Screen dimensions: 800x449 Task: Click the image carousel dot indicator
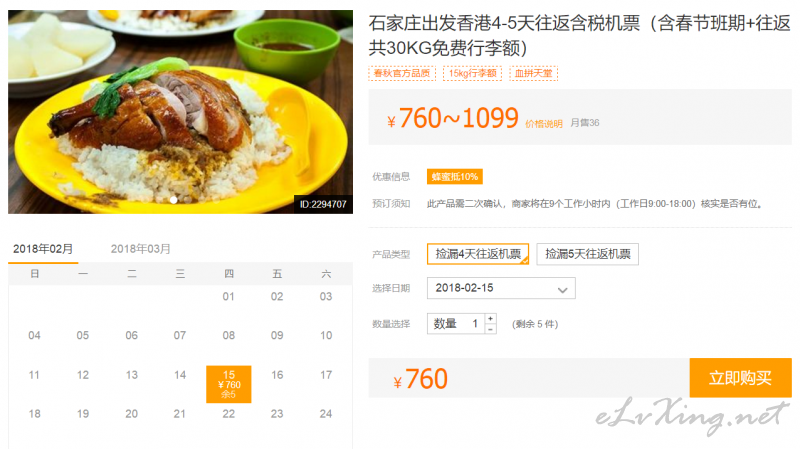(174, 200)
